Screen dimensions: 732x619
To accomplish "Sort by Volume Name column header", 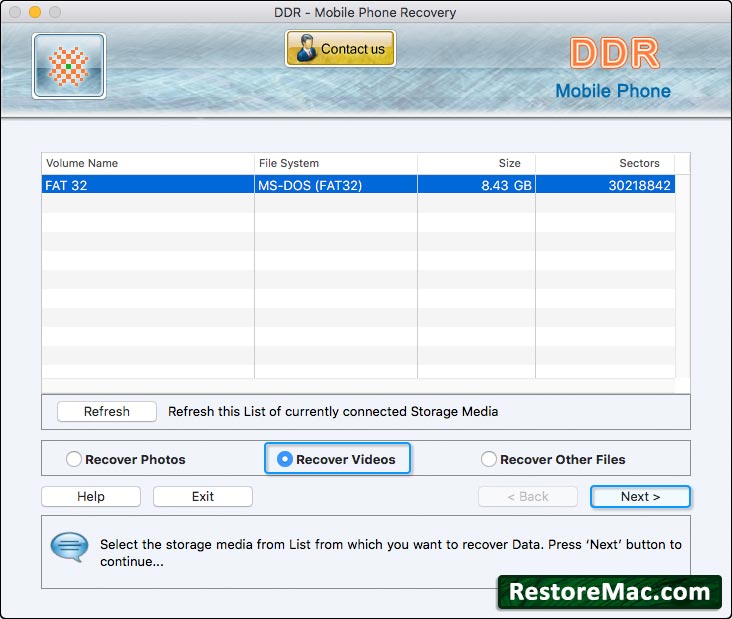I will (148, 163).
